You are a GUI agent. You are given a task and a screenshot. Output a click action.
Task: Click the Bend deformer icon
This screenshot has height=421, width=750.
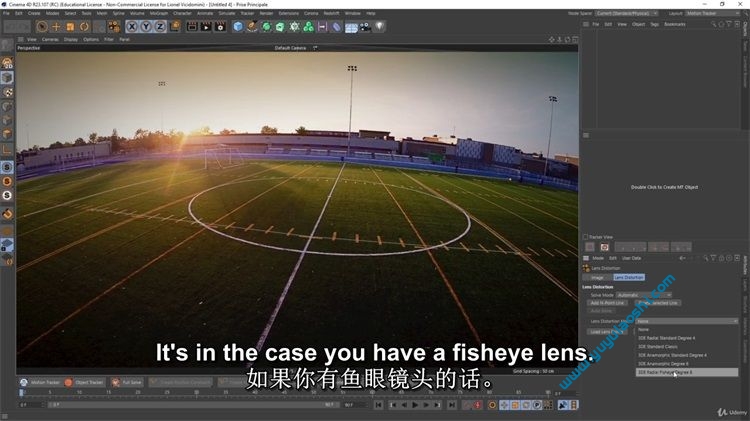point(336,27)
